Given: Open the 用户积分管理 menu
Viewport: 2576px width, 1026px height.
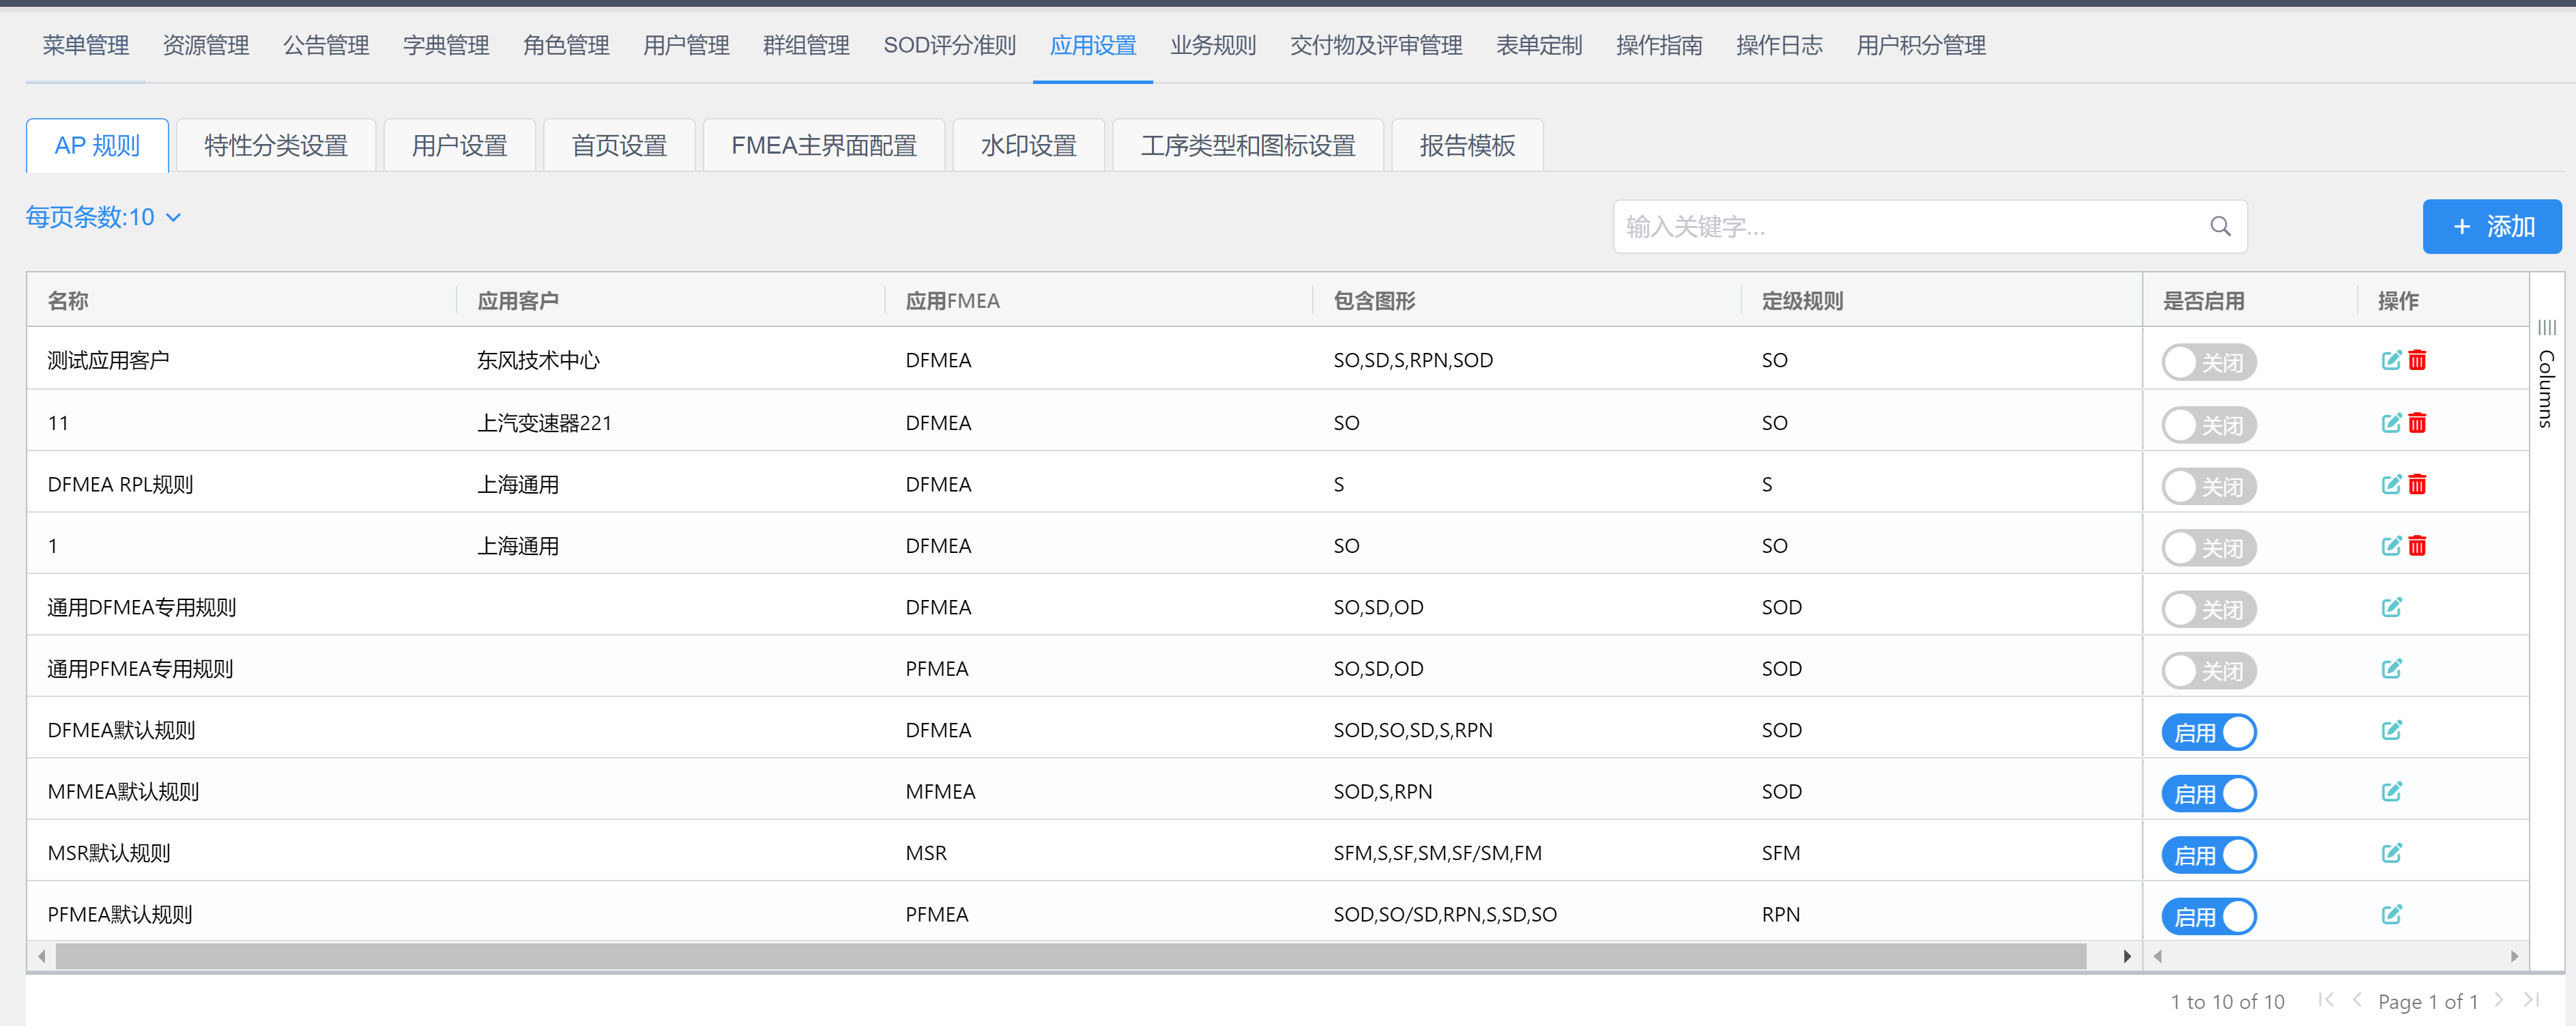Looking at the screenshot, I should pyautogui.click(x=1921, y=45).
